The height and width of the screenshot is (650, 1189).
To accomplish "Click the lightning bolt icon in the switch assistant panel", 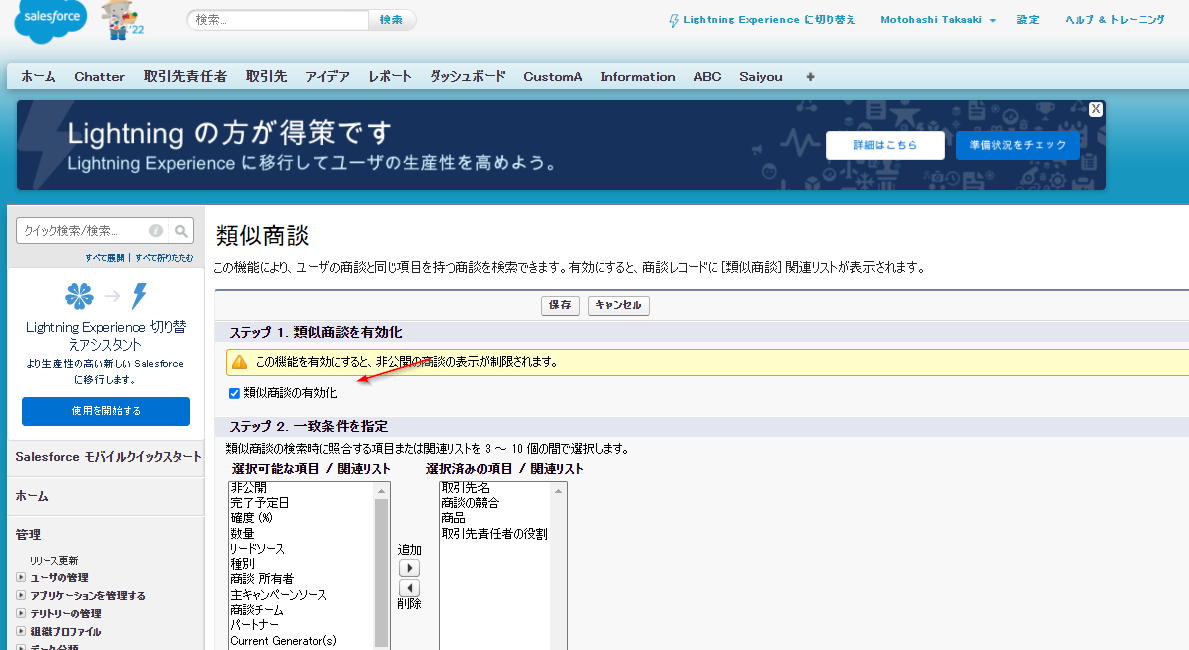I will (x=140, y=296).
